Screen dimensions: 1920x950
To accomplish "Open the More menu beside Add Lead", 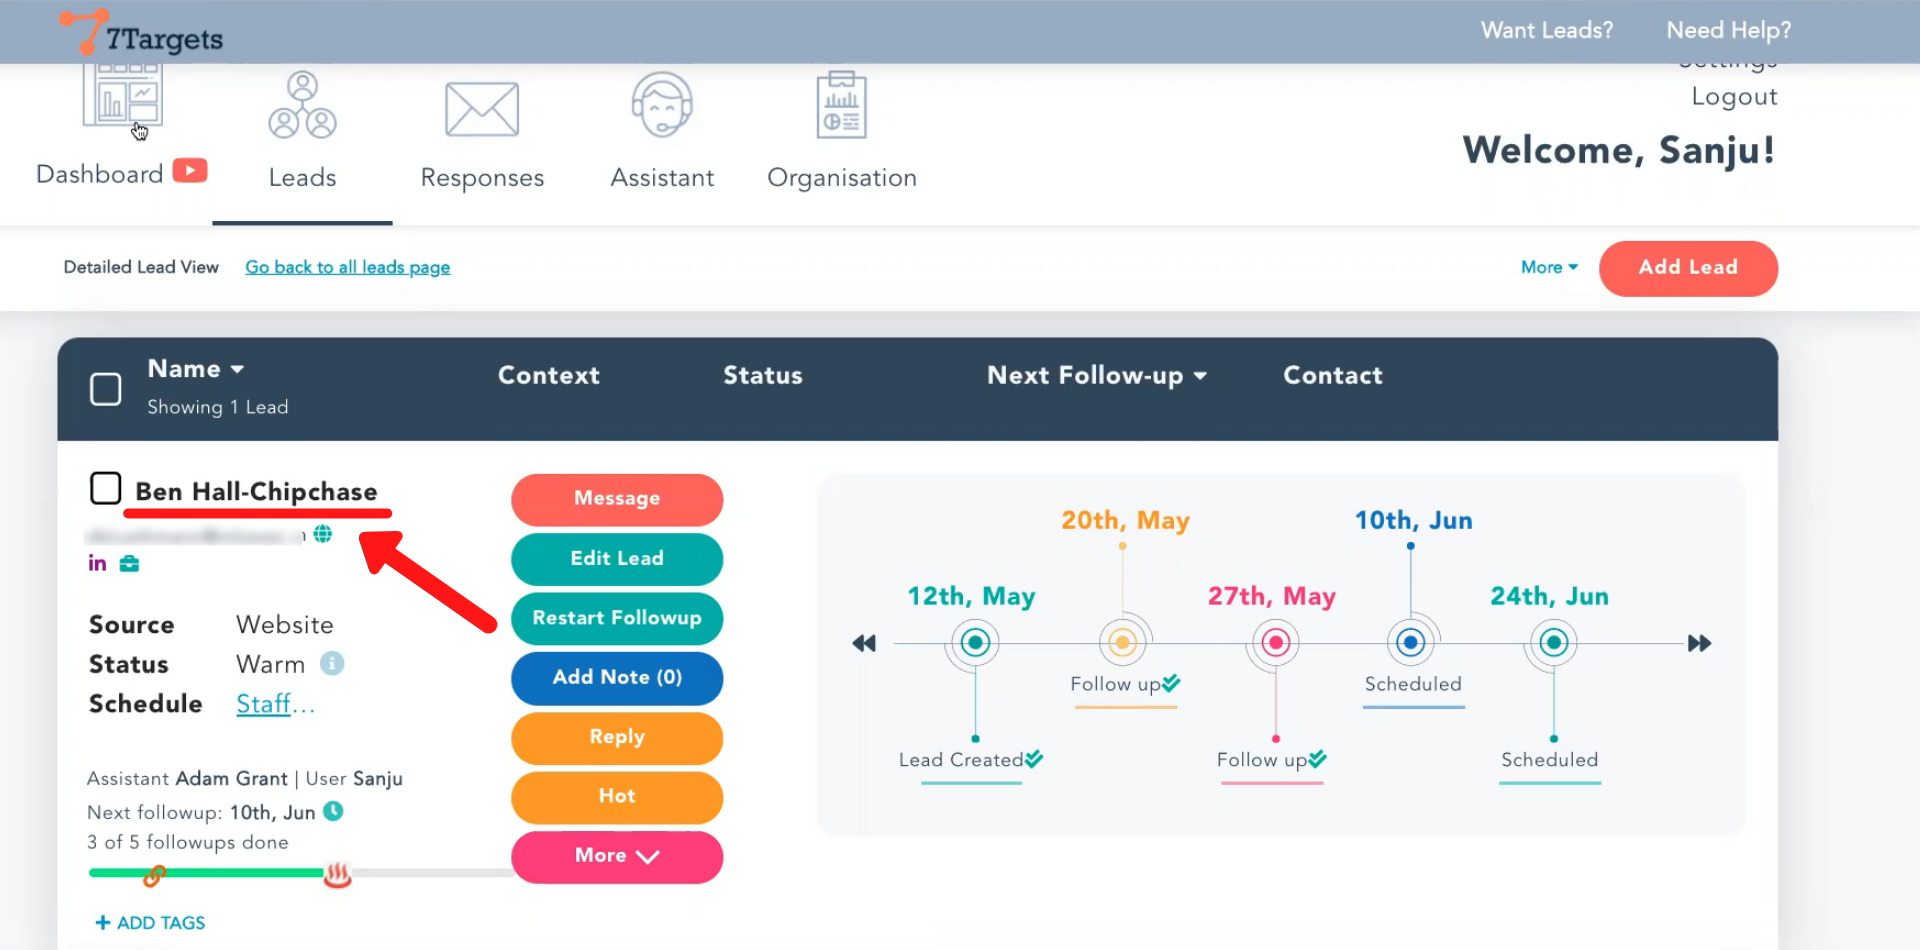I will click(x=1548, y=267).
